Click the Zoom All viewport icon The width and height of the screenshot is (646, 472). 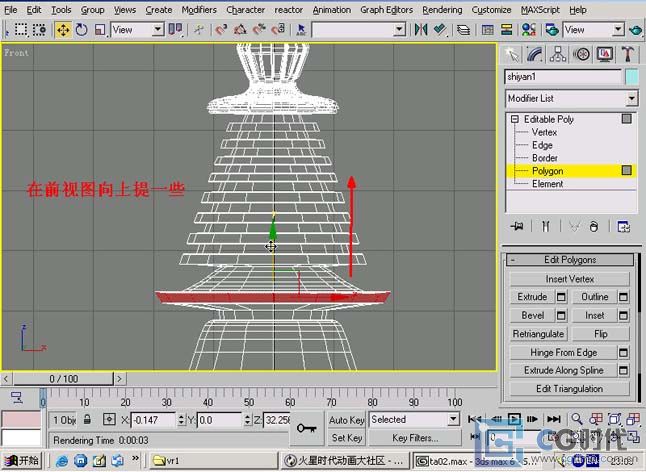[x=596, y=419]
